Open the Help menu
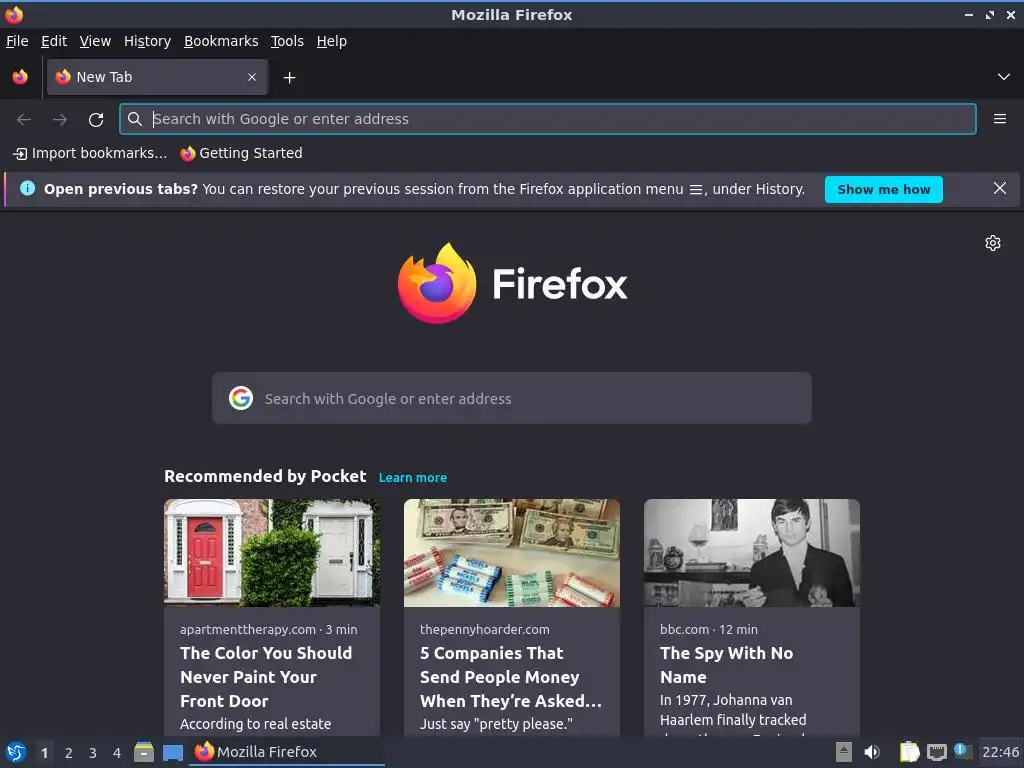1024x768 pixels. tap(332, 41)
